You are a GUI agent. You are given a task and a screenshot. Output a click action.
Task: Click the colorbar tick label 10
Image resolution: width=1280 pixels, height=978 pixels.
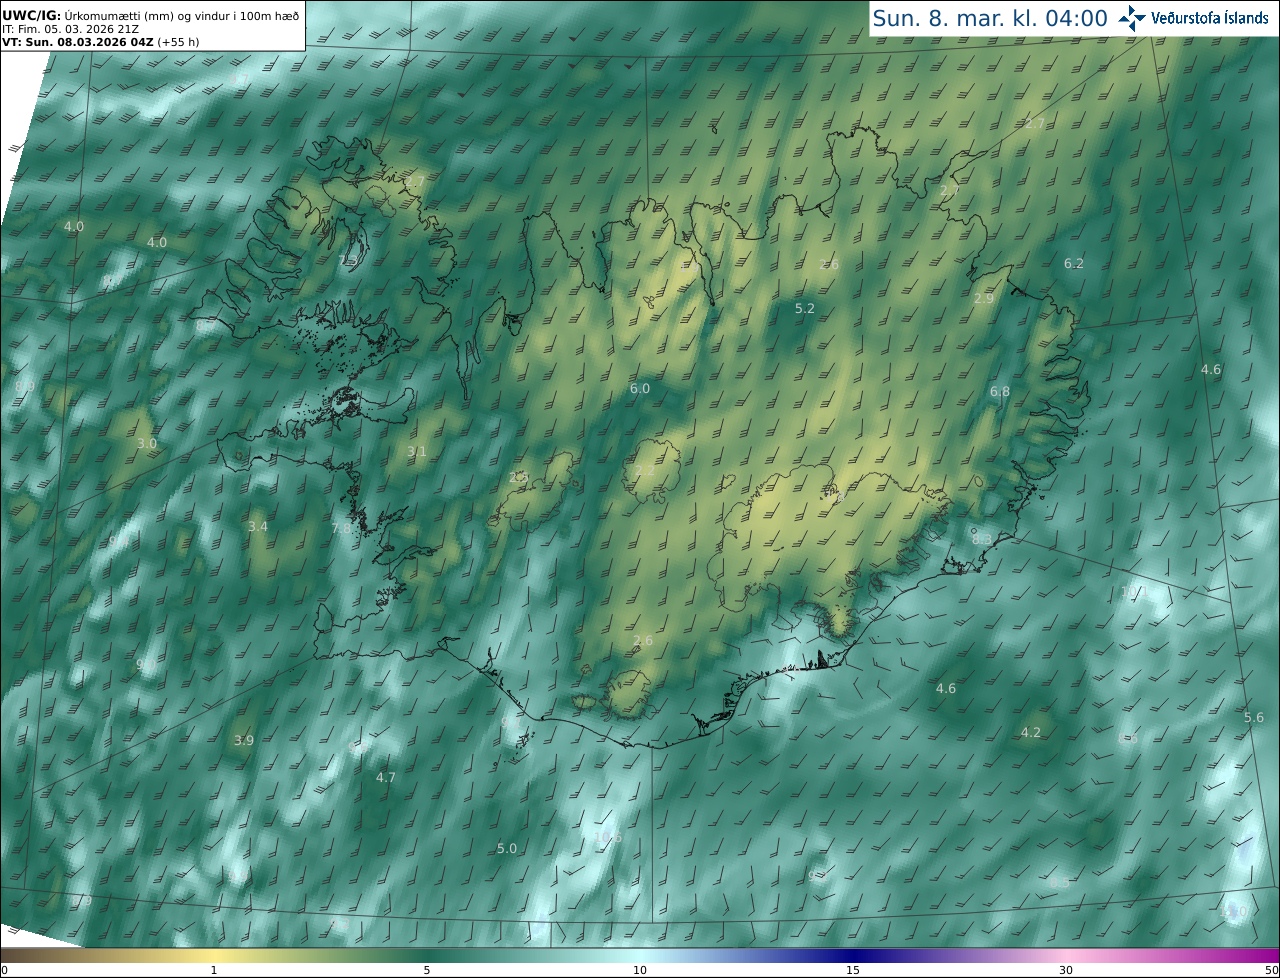coord(640,971)
